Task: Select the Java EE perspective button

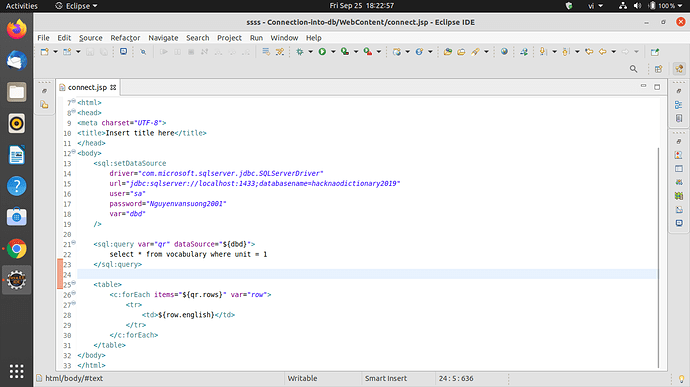Action: click(x=679, y=69)
